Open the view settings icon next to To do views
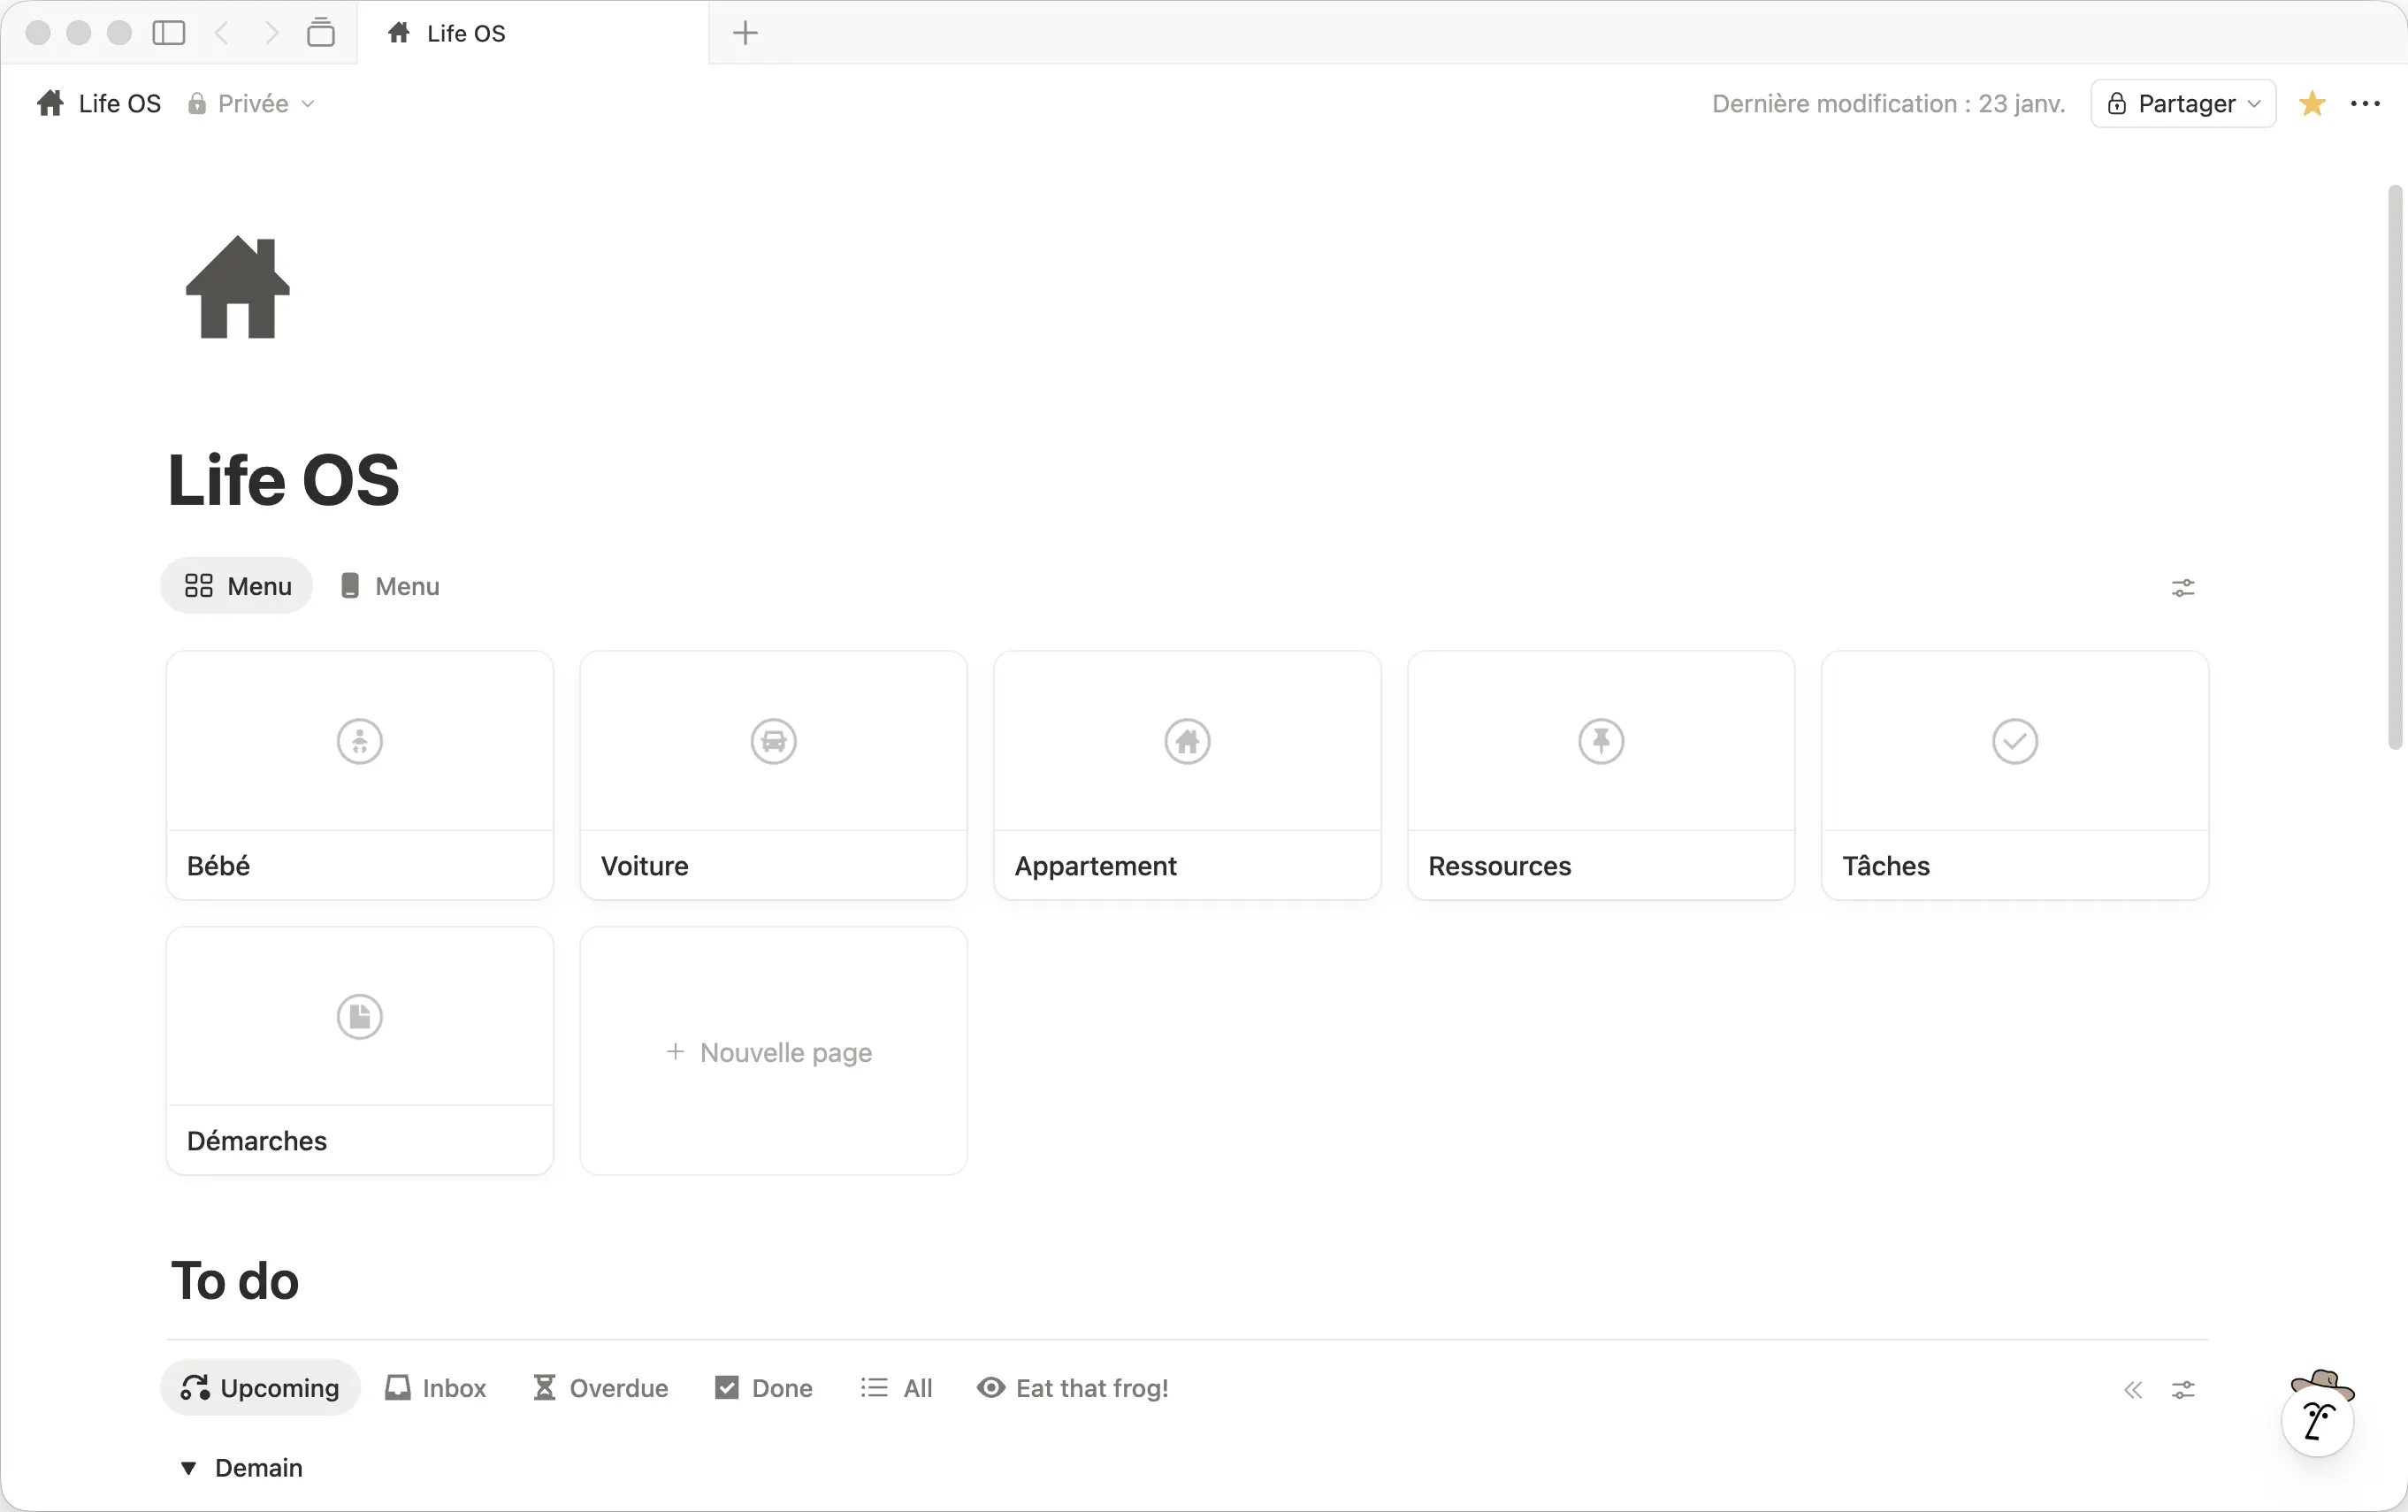 tap(2183, 1388)
